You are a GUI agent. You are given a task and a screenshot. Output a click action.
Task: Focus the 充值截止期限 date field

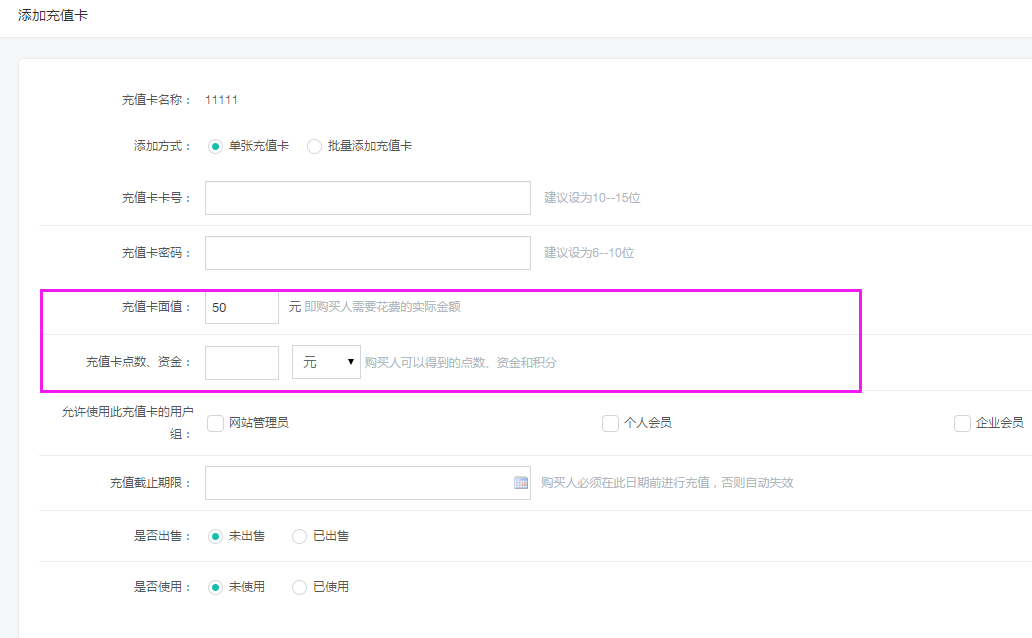(x=357, y=483)
